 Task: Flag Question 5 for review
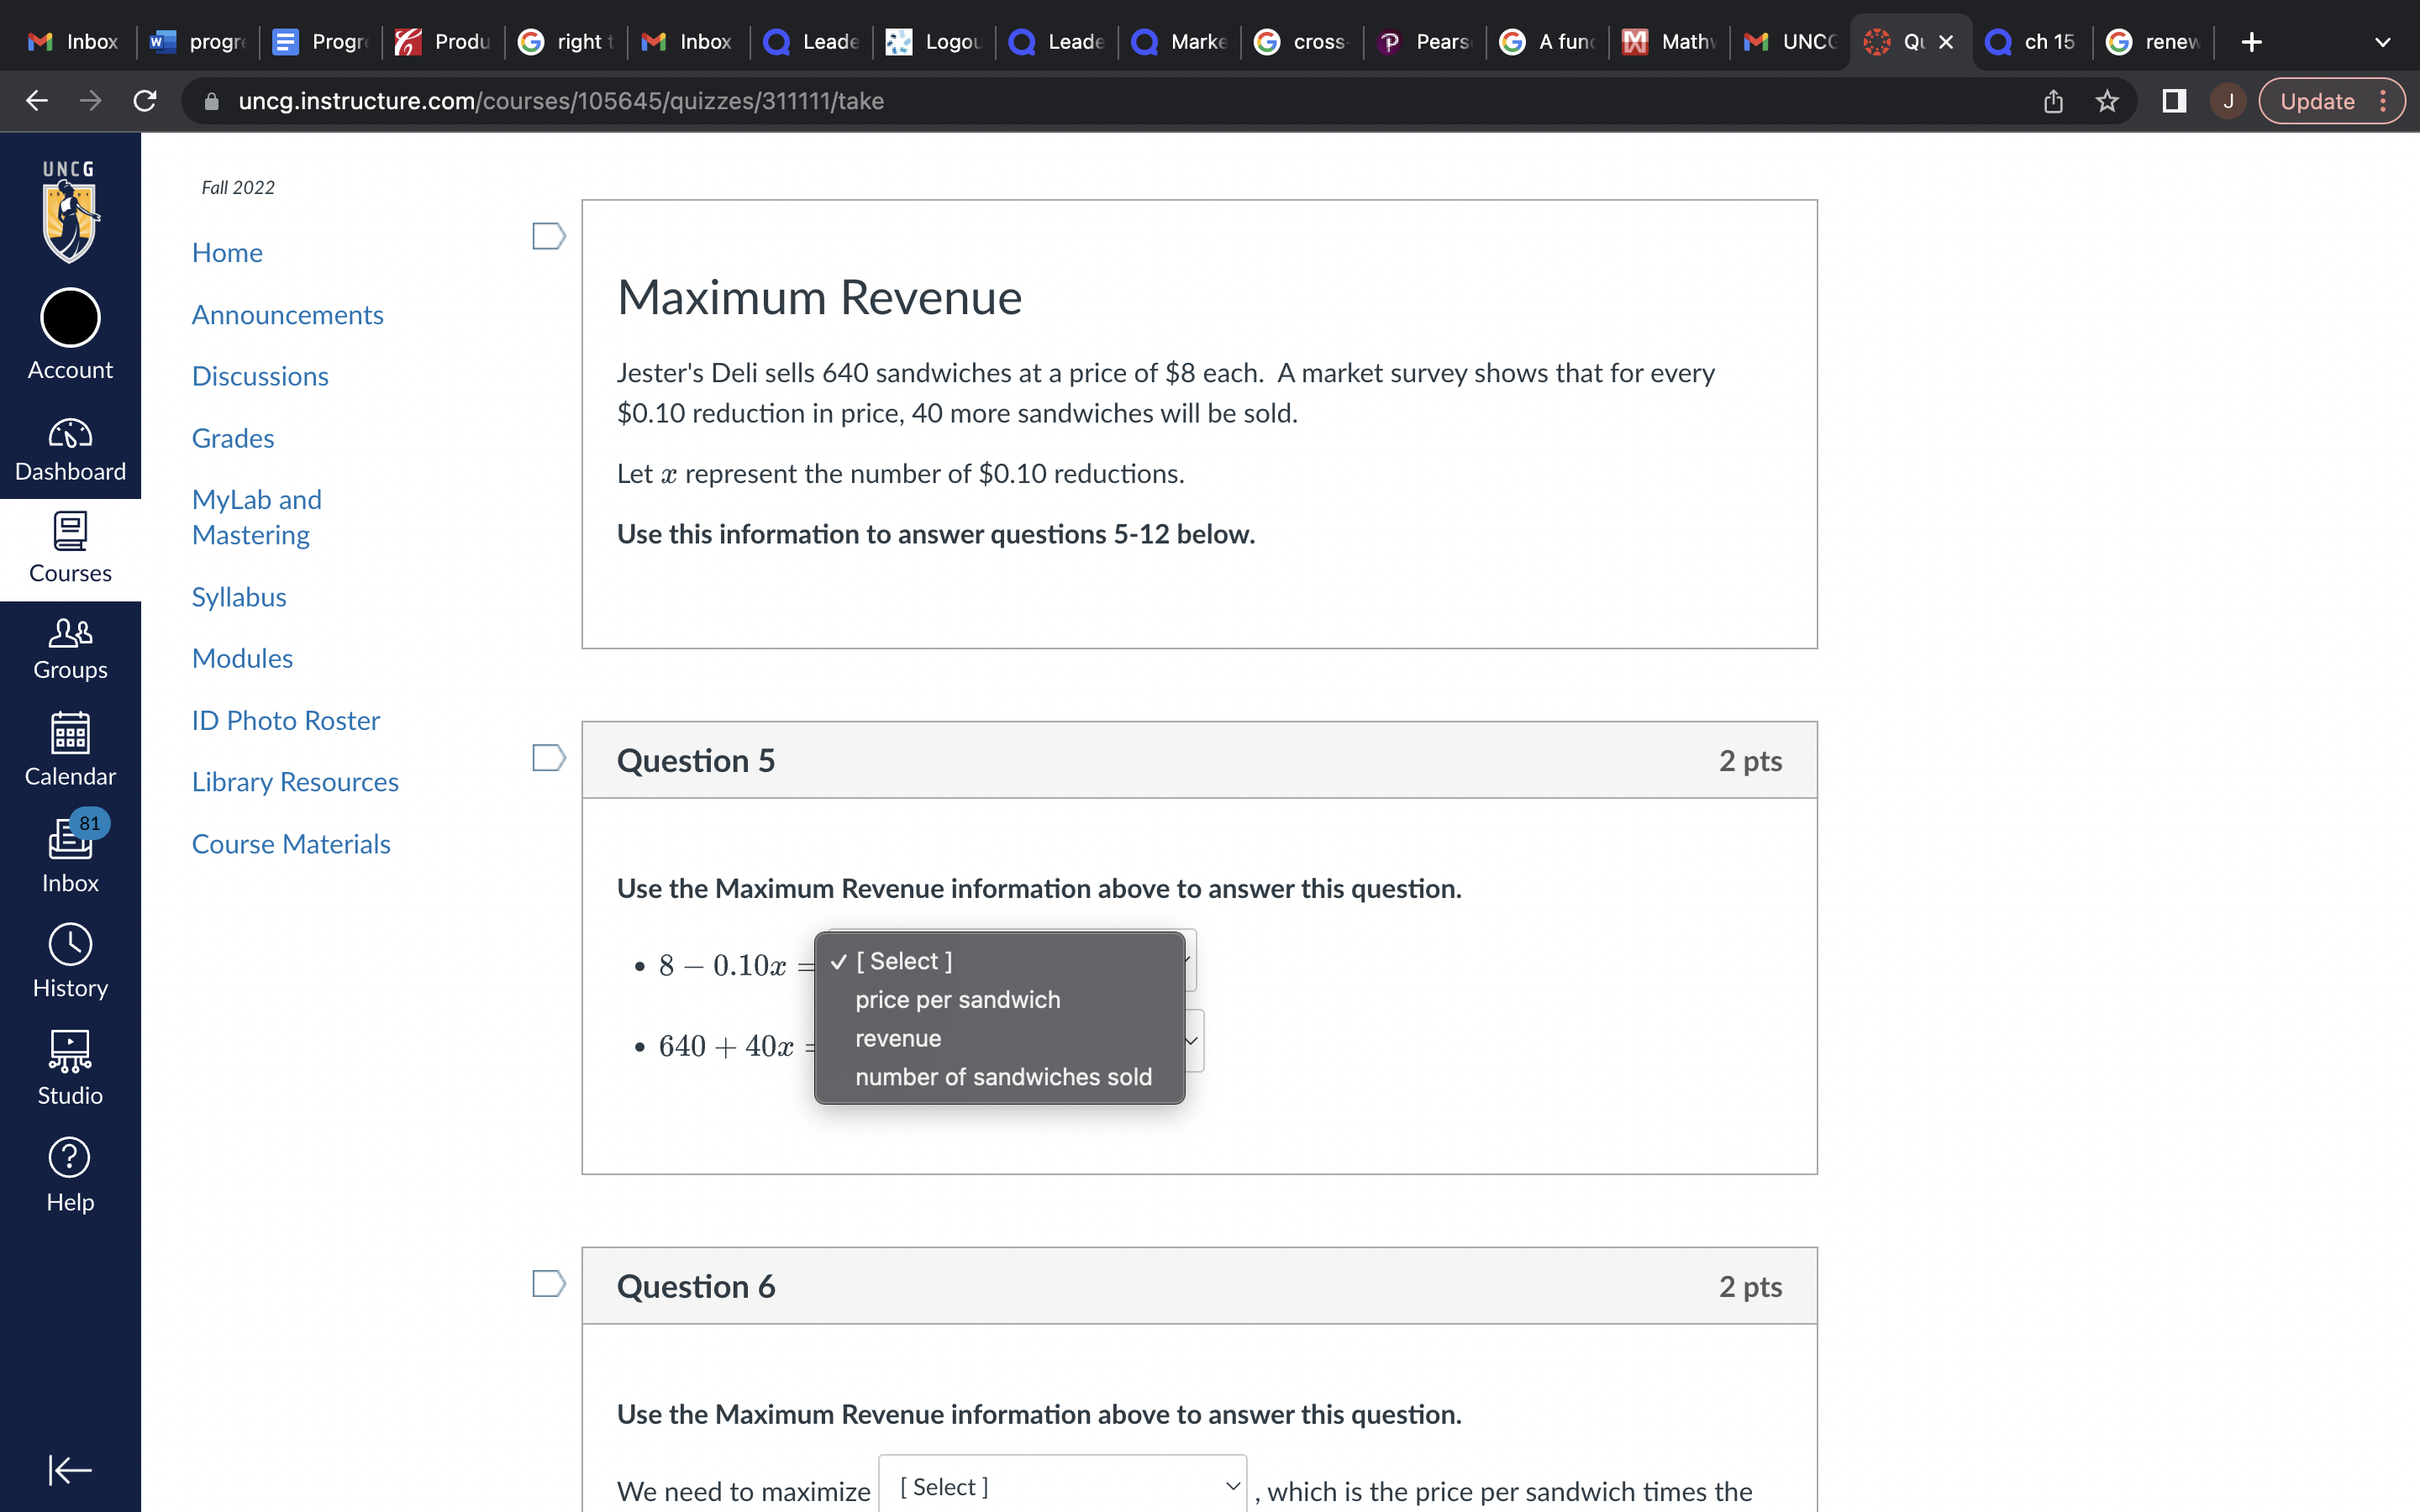[x=548, y=757]
